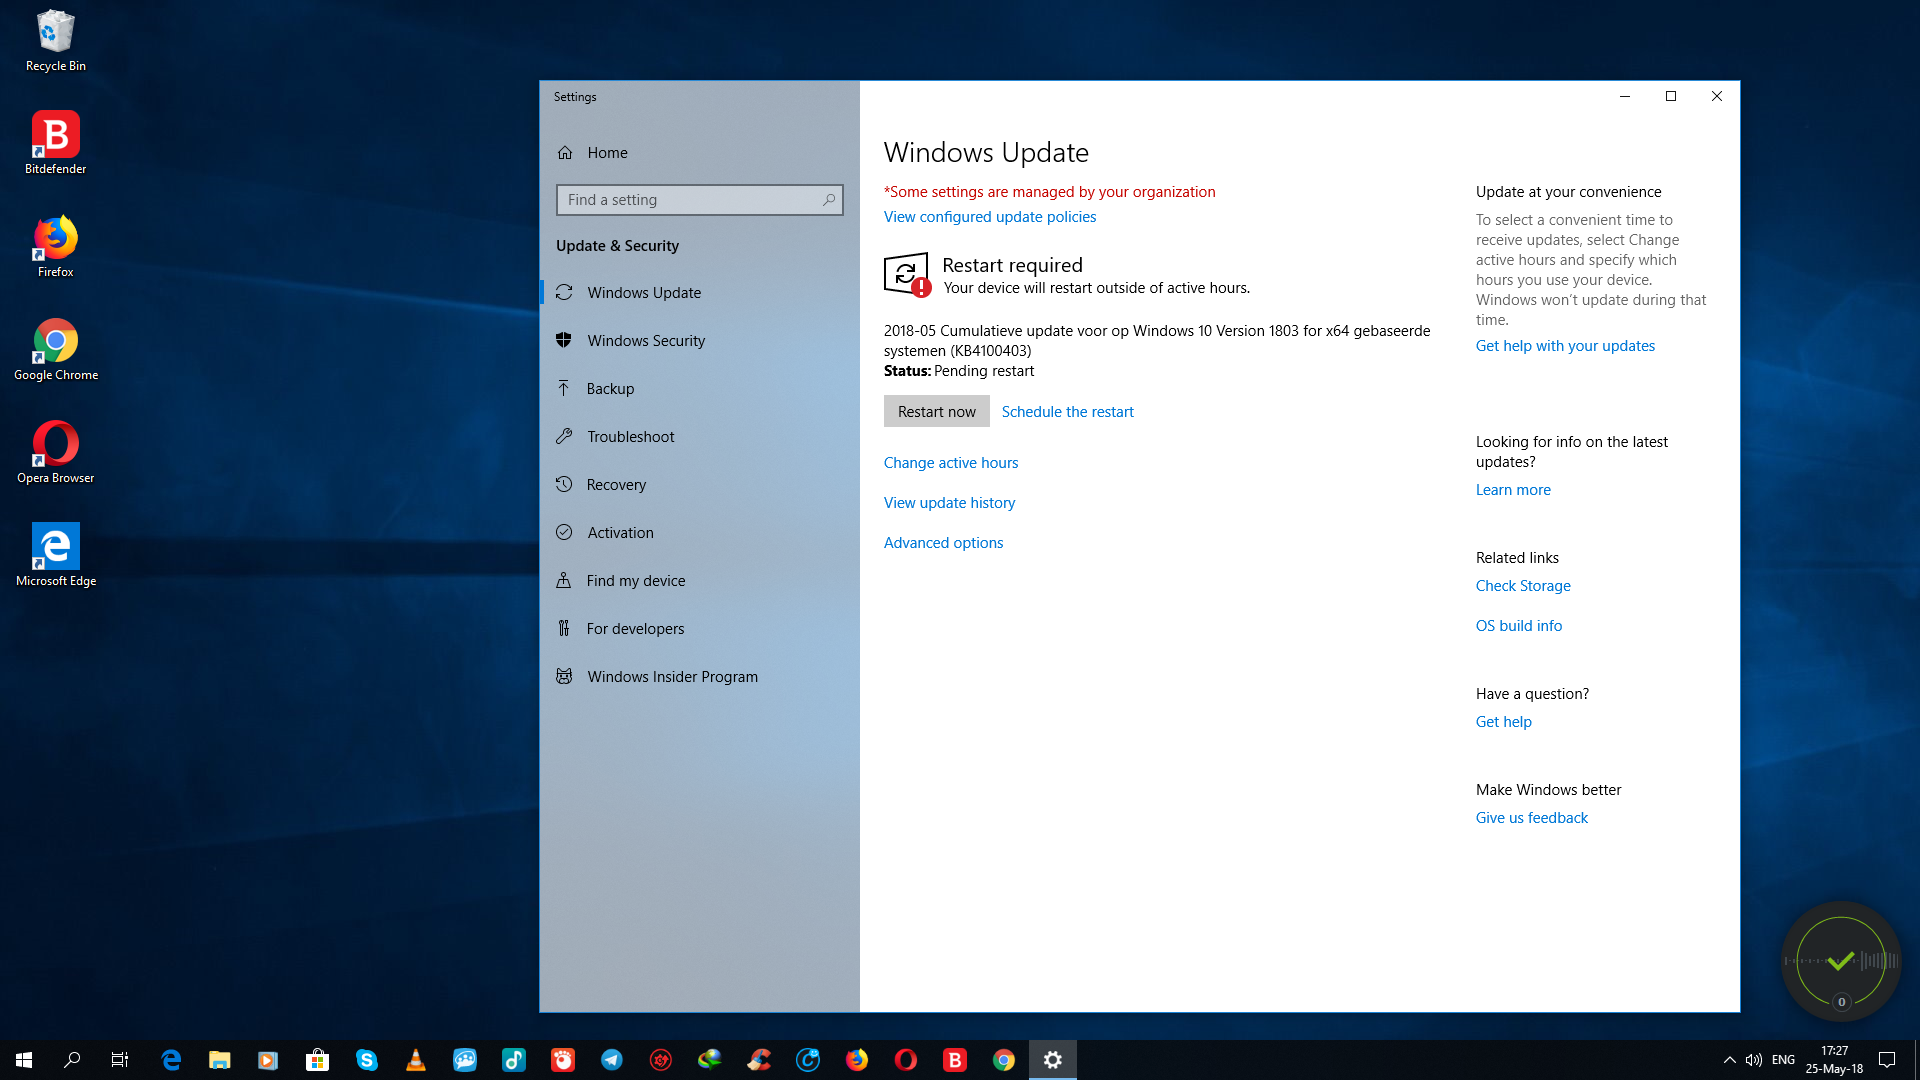Select Windows Update in the sidebar
Image resolution: width=1920 pixels, height=1080 pixels.
tap(644, 293)
